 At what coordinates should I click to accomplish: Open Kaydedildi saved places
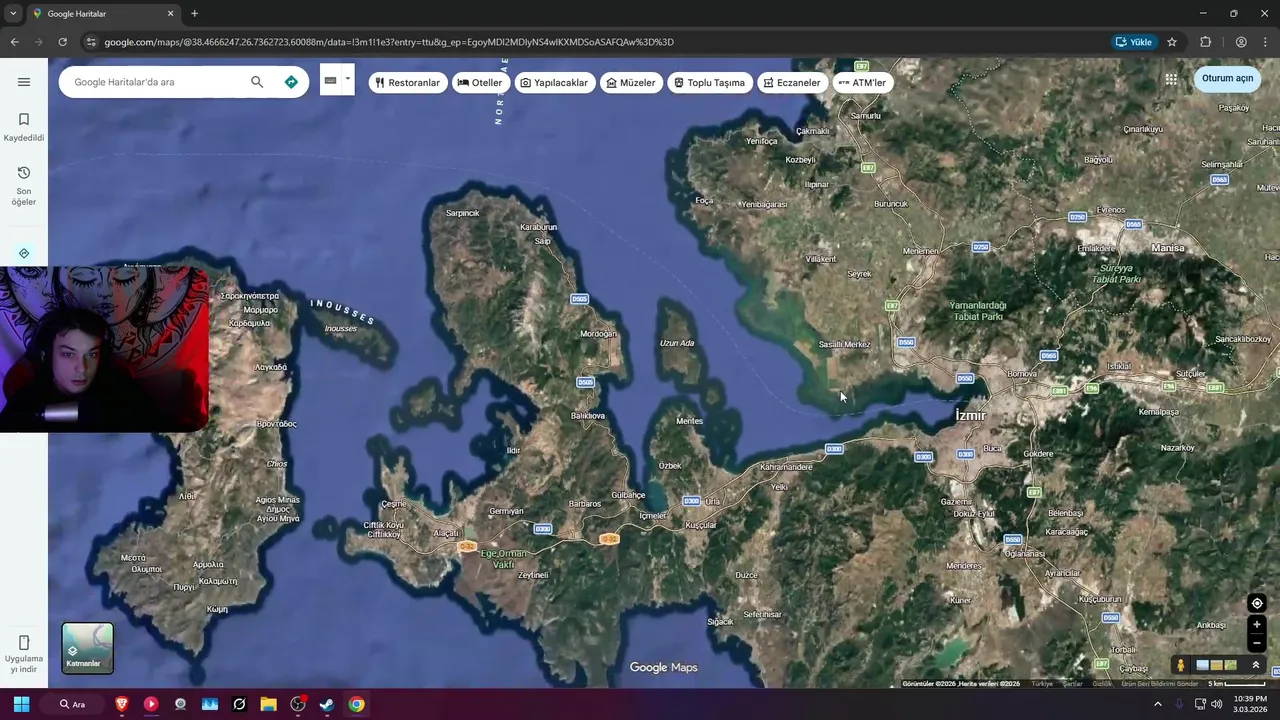pos(24,127)
